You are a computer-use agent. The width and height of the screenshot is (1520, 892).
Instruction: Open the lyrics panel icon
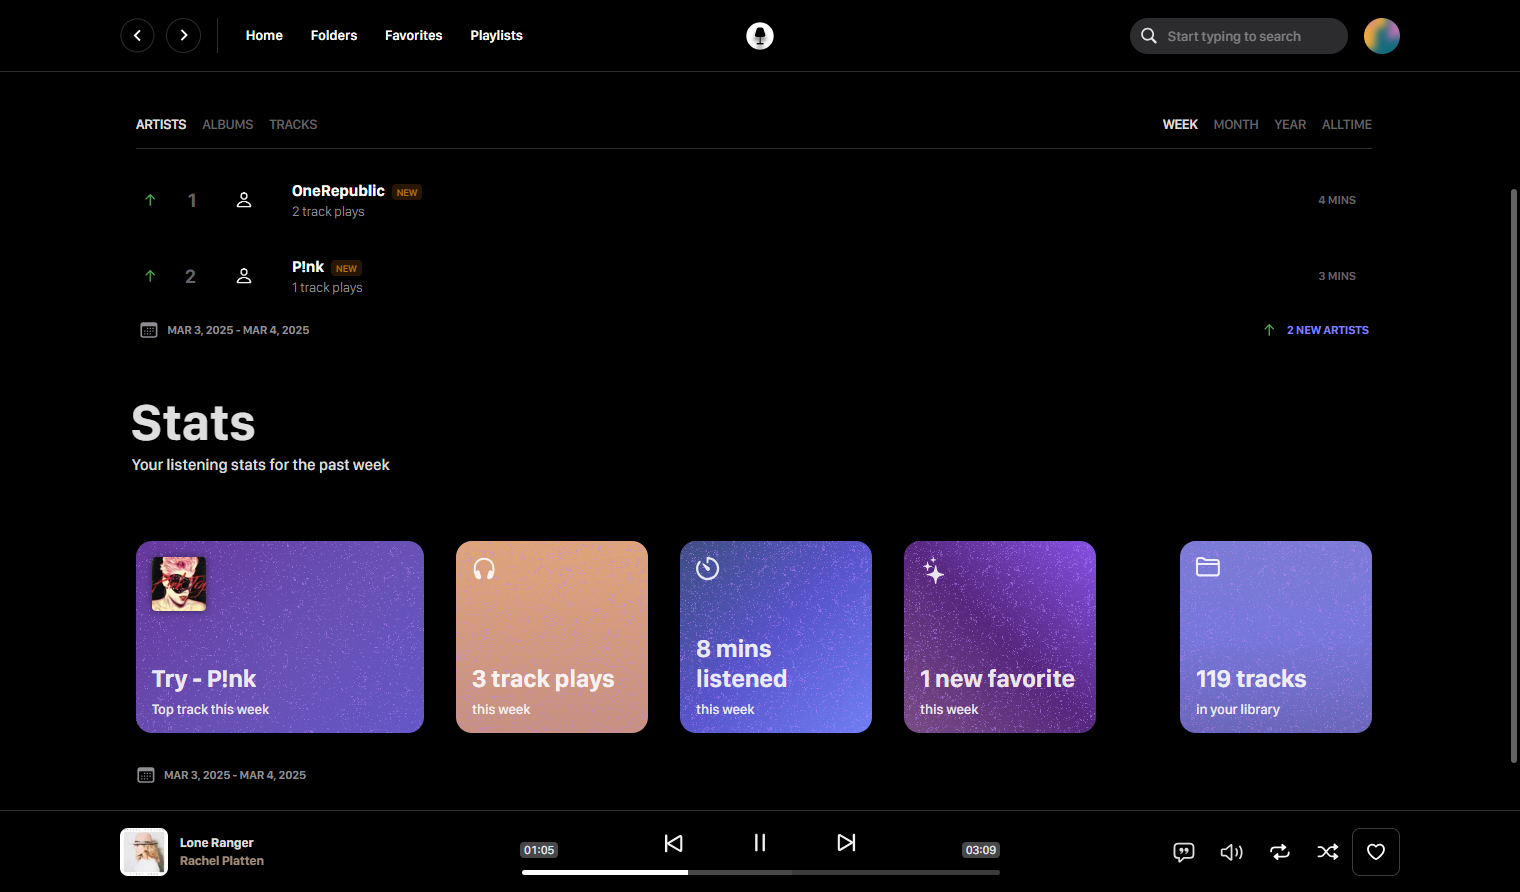1184,852
